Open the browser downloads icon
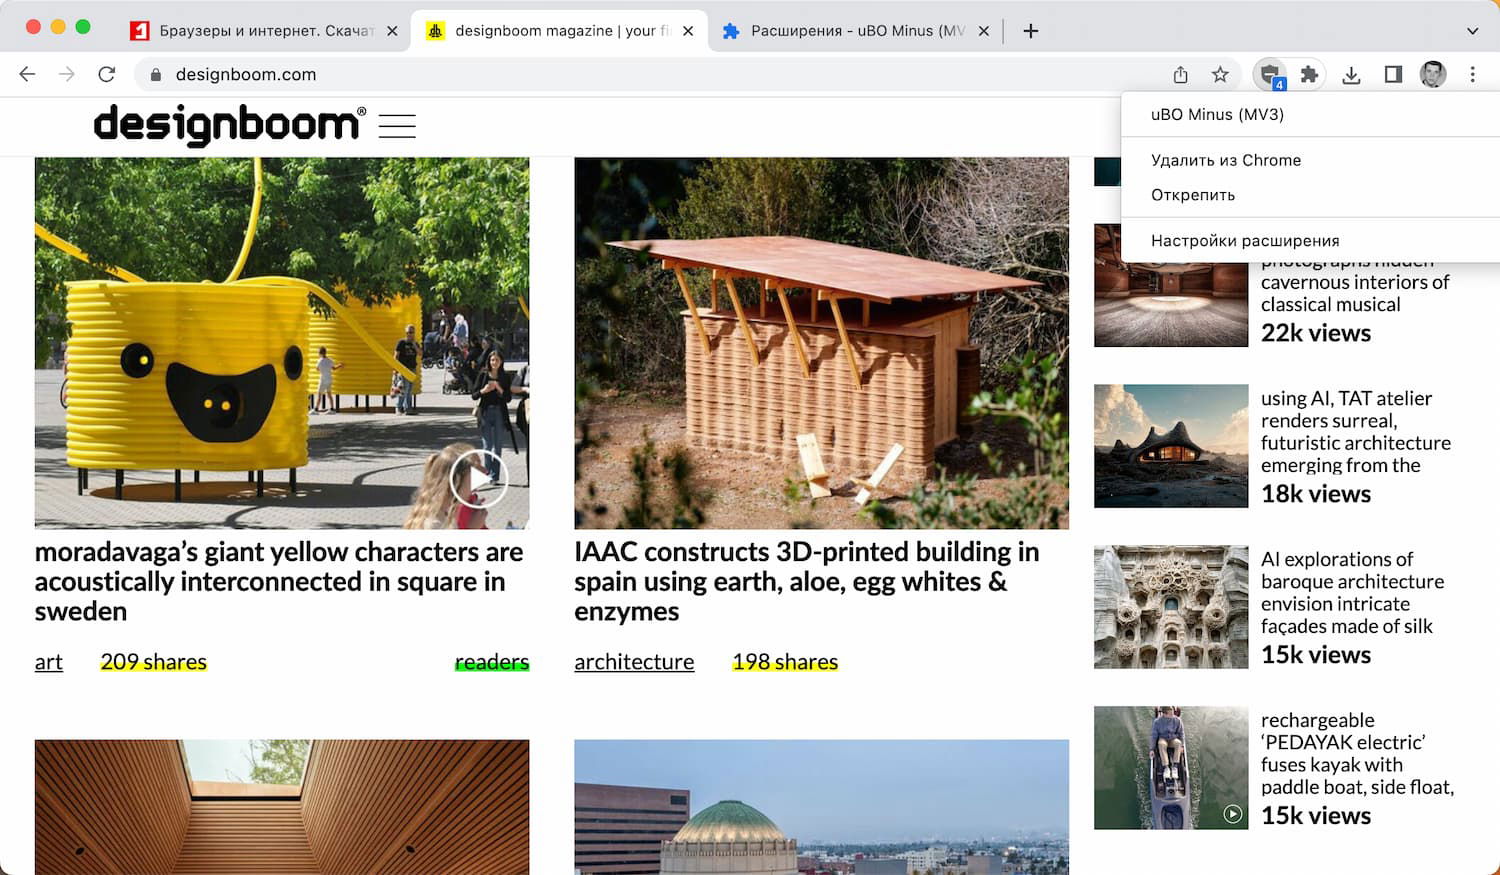Screen dimensions: 1500x875 coord(1351,75)
